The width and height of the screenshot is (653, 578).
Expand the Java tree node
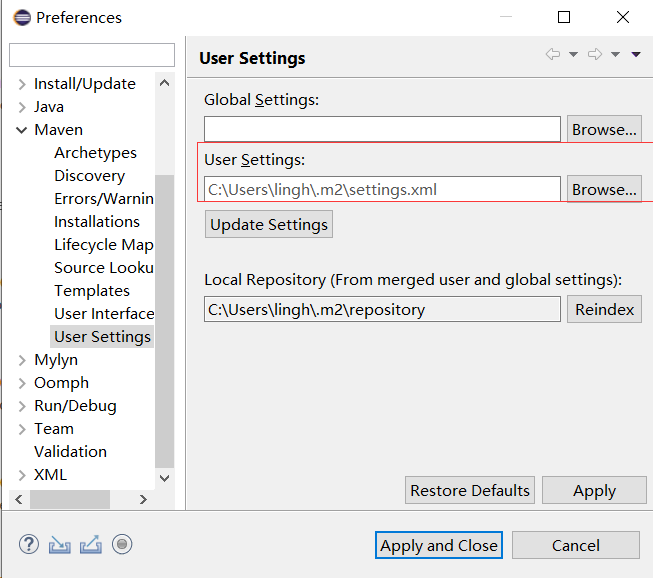click(x=22, y=107)
